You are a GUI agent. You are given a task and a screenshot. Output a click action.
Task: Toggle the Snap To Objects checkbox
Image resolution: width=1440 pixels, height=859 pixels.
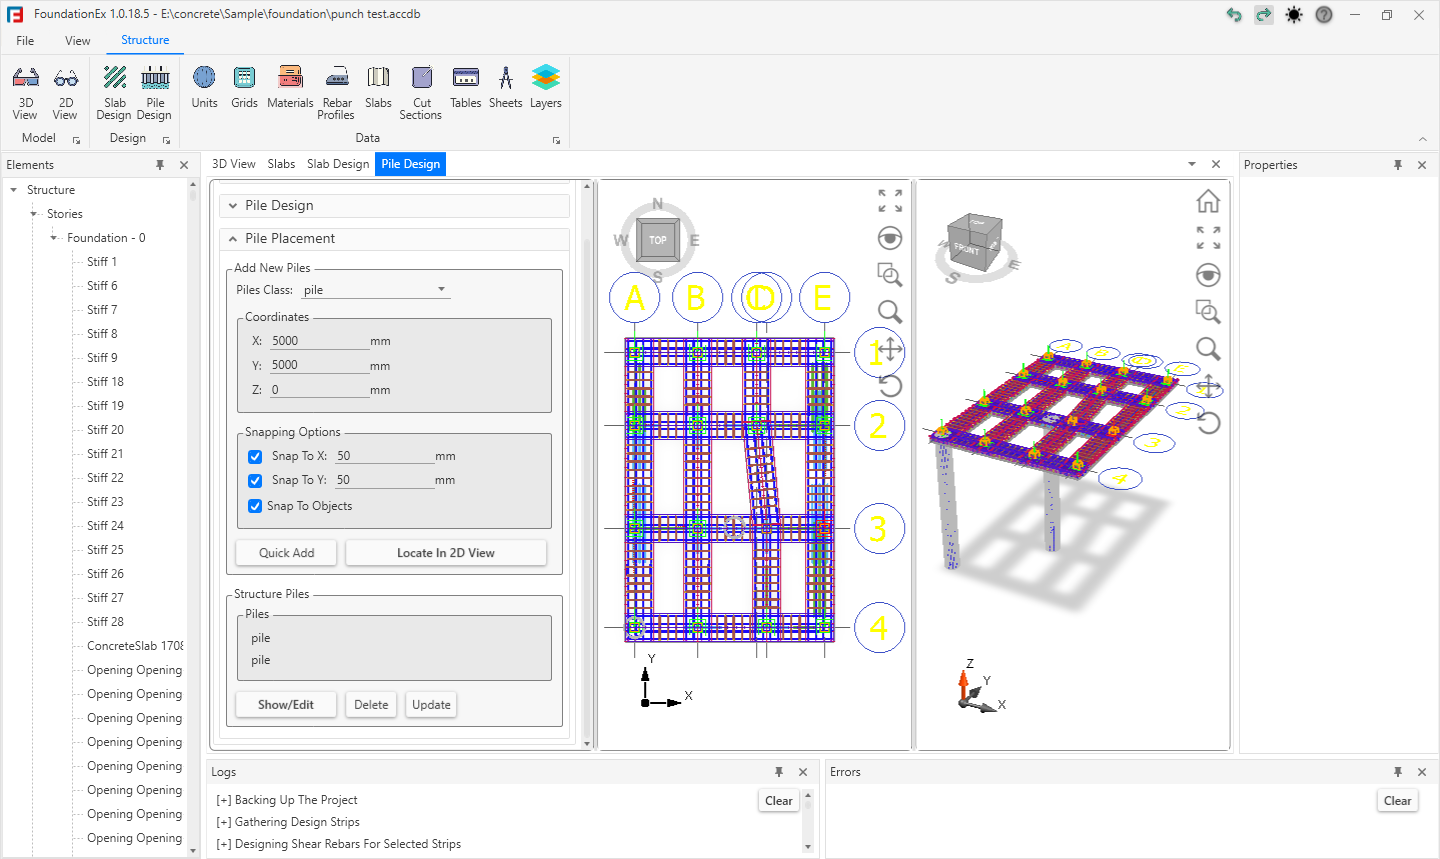coord(255,506)
